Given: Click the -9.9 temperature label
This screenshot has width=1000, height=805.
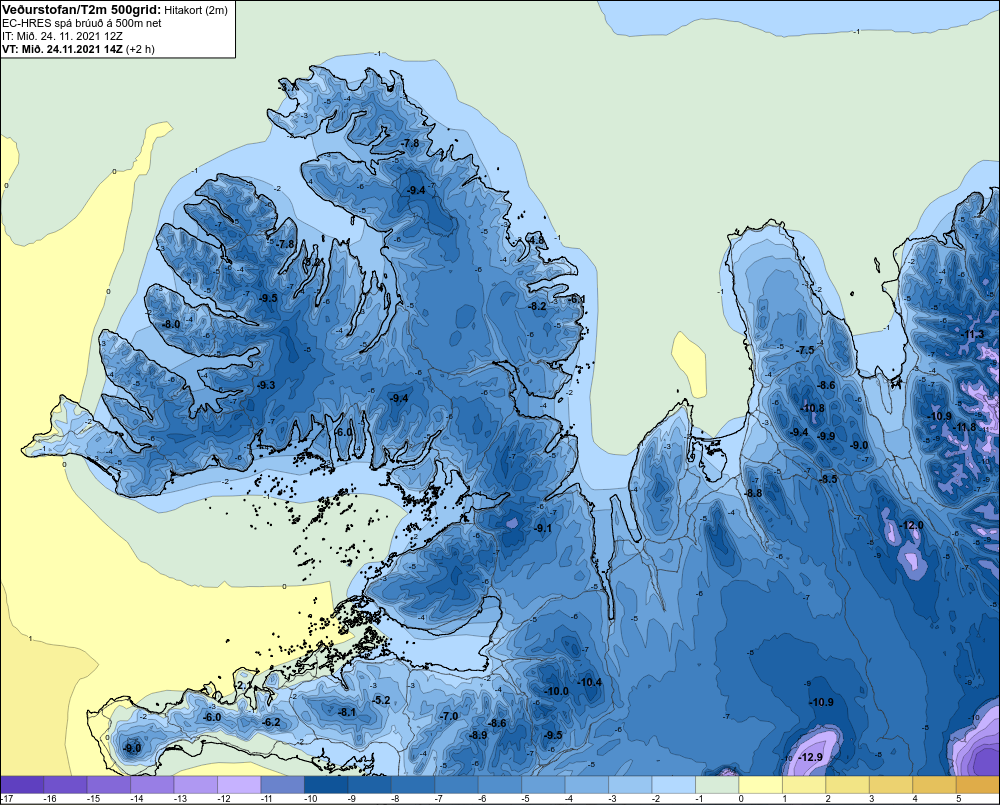Looking at the screenshot, I should [x=827, y=436].
